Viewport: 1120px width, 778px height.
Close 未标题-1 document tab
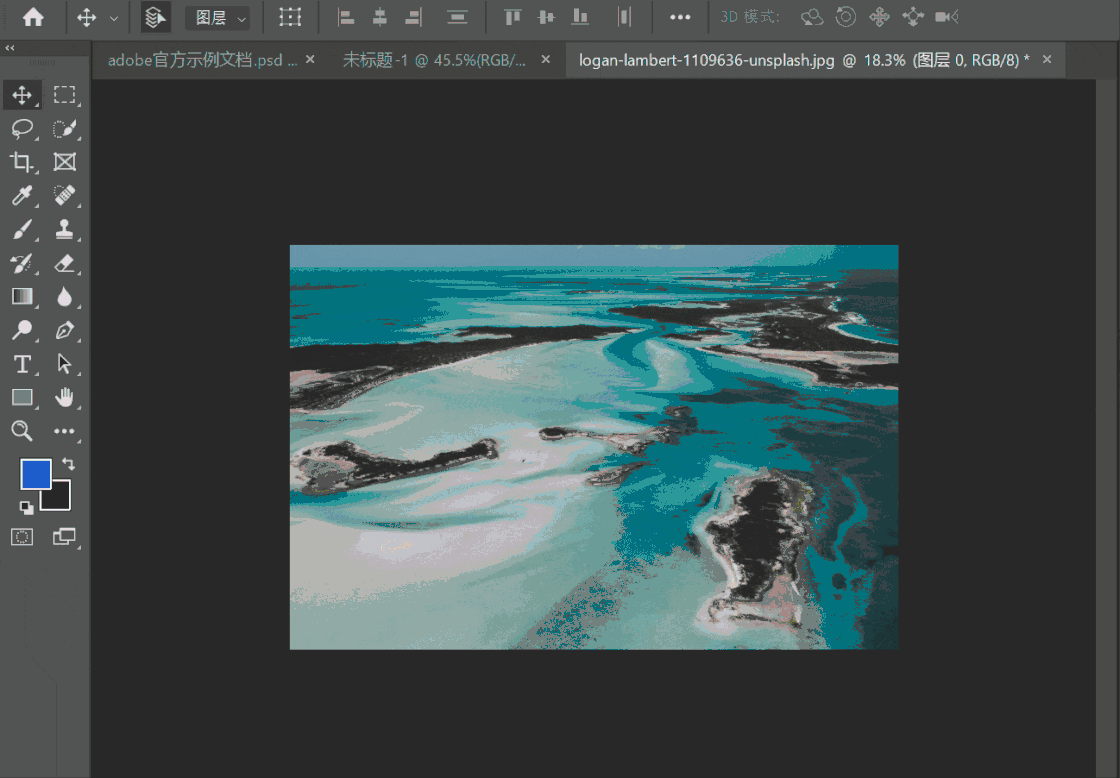(546, 59)
